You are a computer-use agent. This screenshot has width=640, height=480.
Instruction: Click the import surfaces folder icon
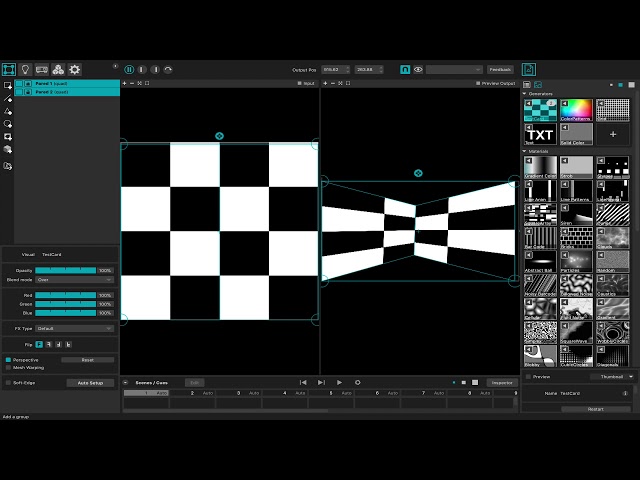(7, 166)
